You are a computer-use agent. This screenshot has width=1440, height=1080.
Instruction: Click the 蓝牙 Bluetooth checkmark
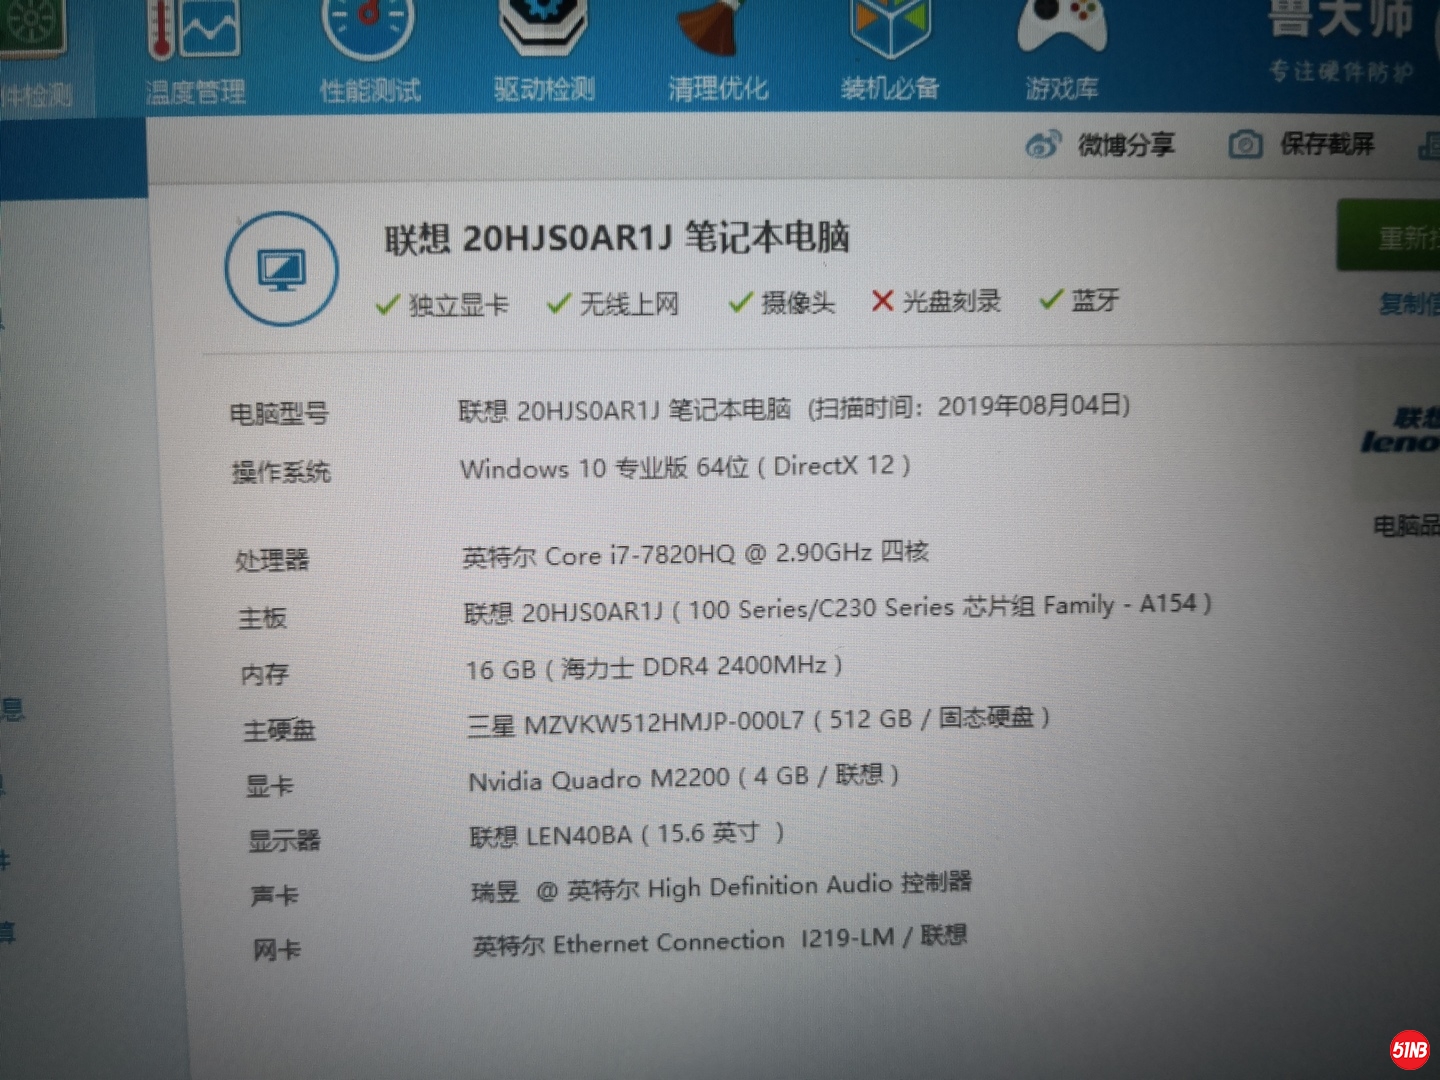tap(1052, 299)
